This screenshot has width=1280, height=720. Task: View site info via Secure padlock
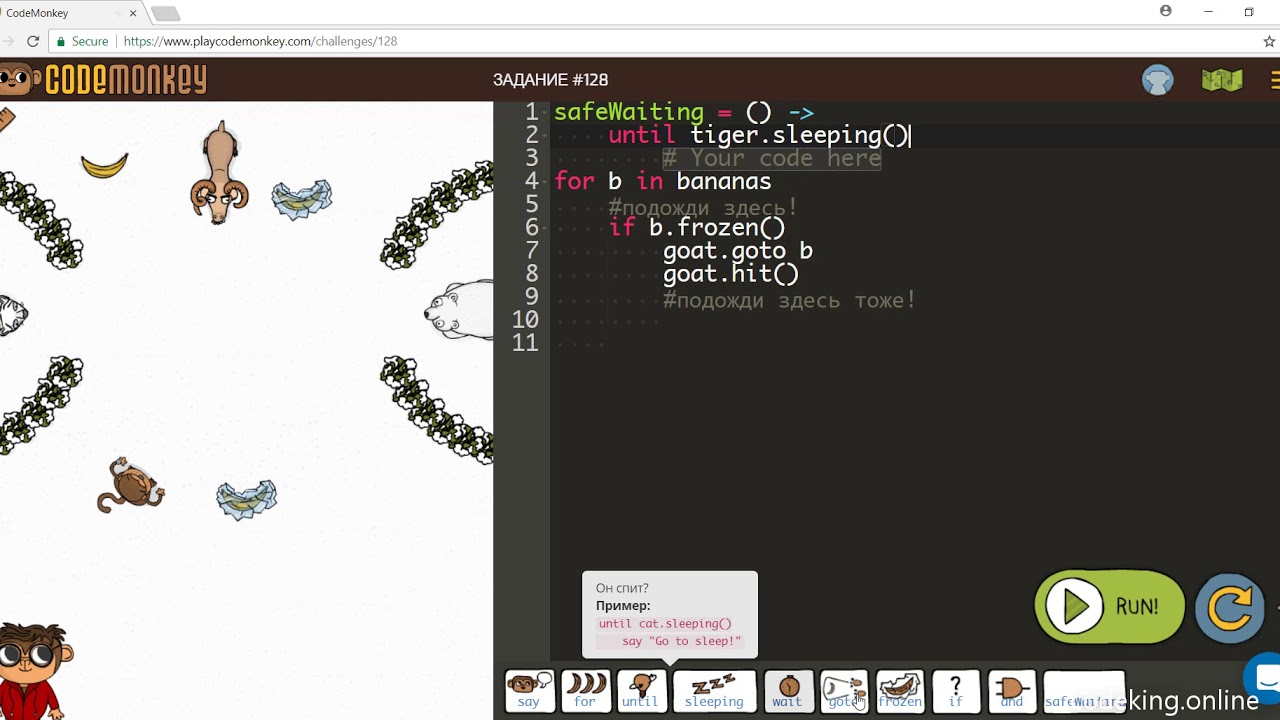click(x=81, y=41)
